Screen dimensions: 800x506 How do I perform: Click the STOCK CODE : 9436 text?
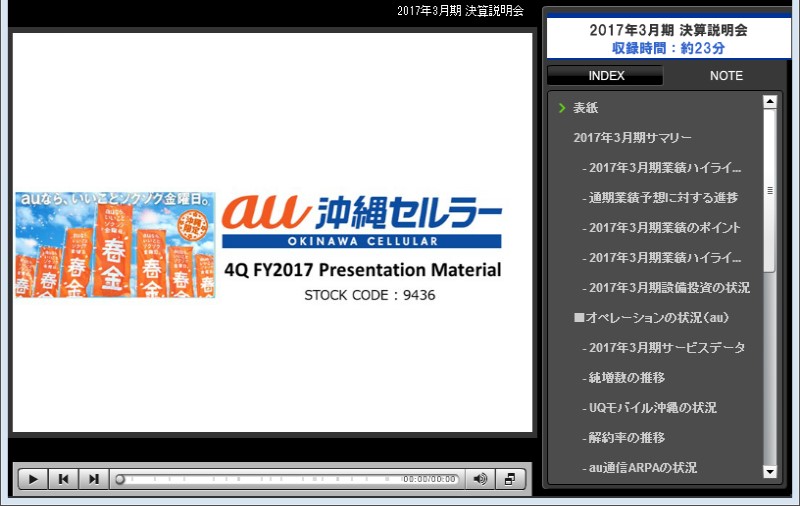point(370,295)
